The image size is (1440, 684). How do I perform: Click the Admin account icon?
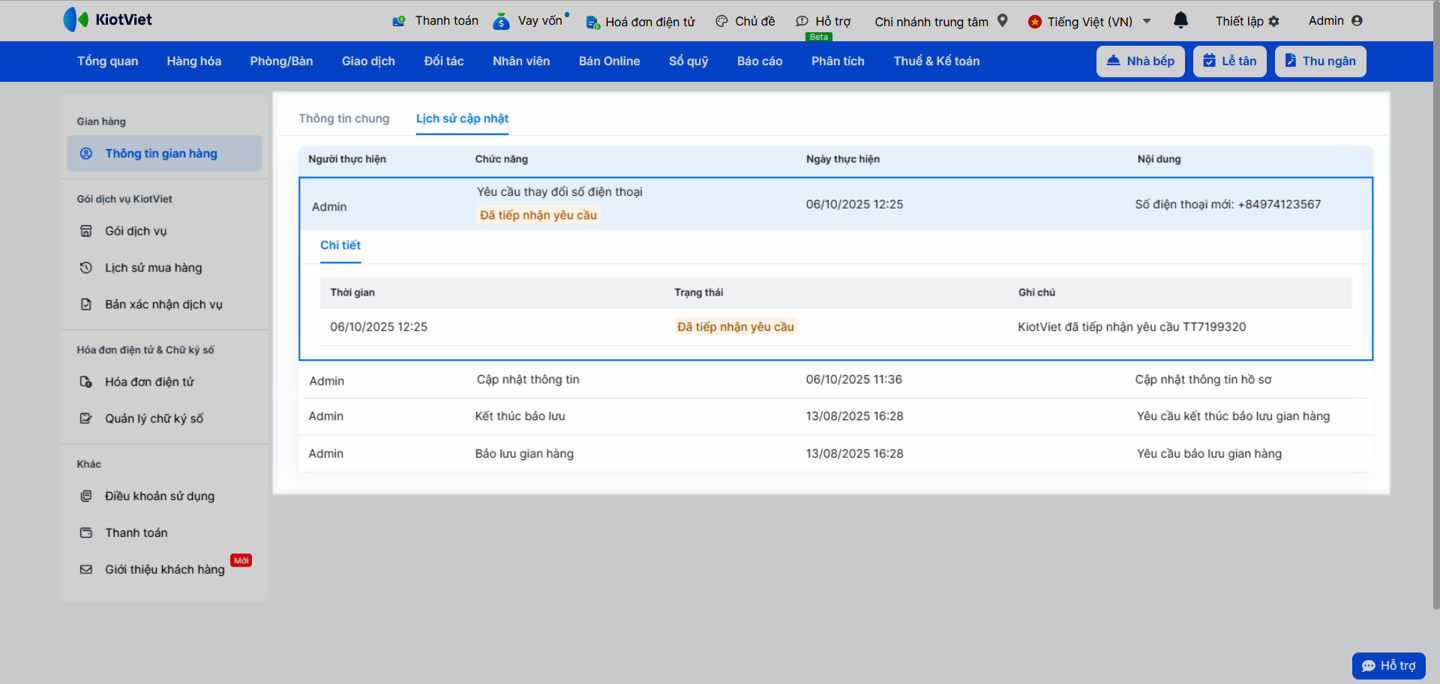(x=1356, y=21)
